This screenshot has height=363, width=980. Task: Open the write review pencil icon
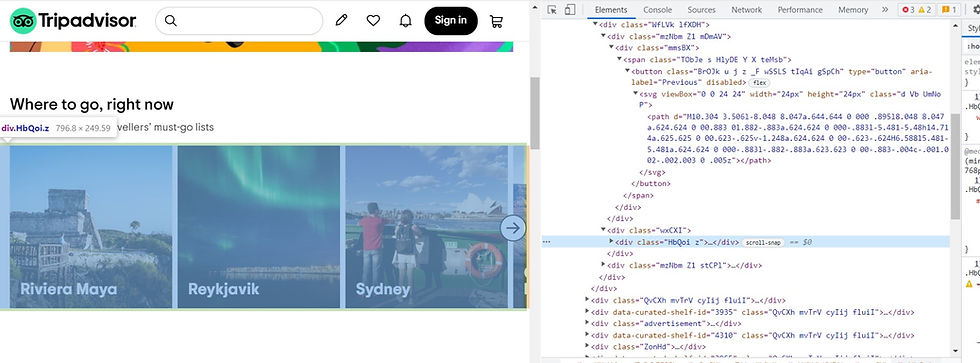click(341, 21)
